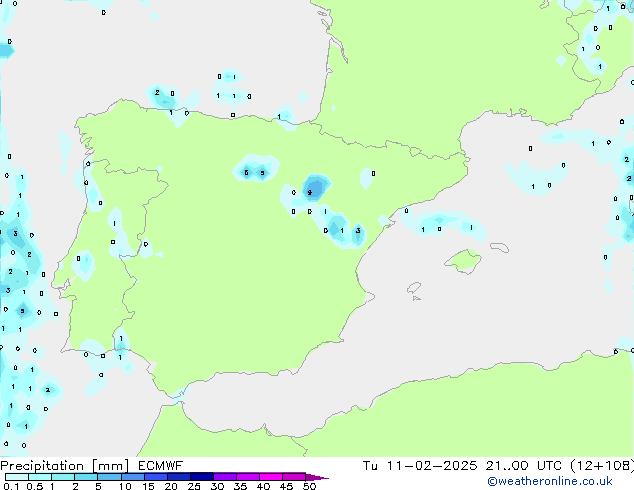Click the '0.5' legend scale label
This screenshot has height=490, width=634.
(34, 486)
